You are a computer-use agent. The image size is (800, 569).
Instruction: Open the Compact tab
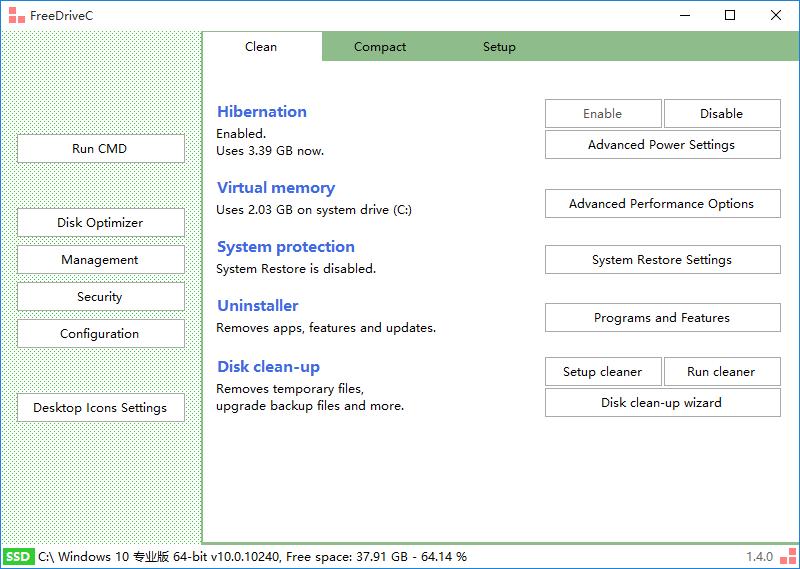pyautogui.click(x=380, y=46)
